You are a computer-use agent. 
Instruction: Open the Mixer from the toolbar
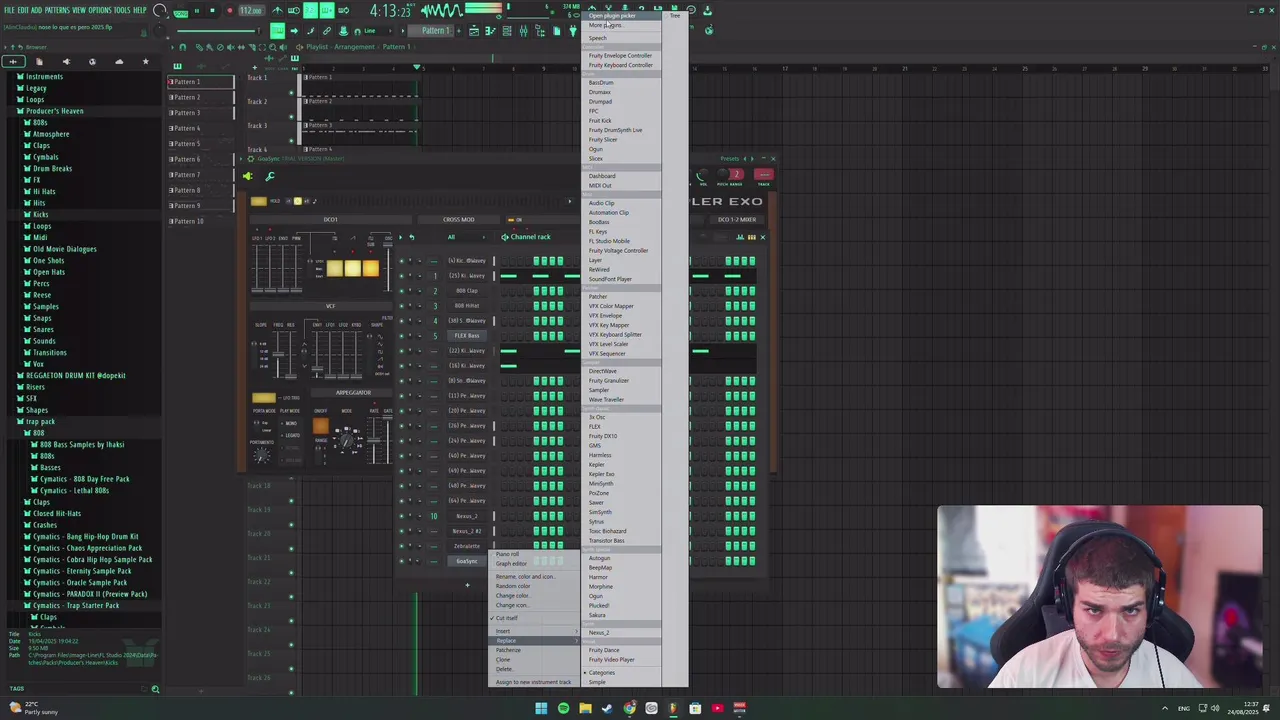coord(523,31)
